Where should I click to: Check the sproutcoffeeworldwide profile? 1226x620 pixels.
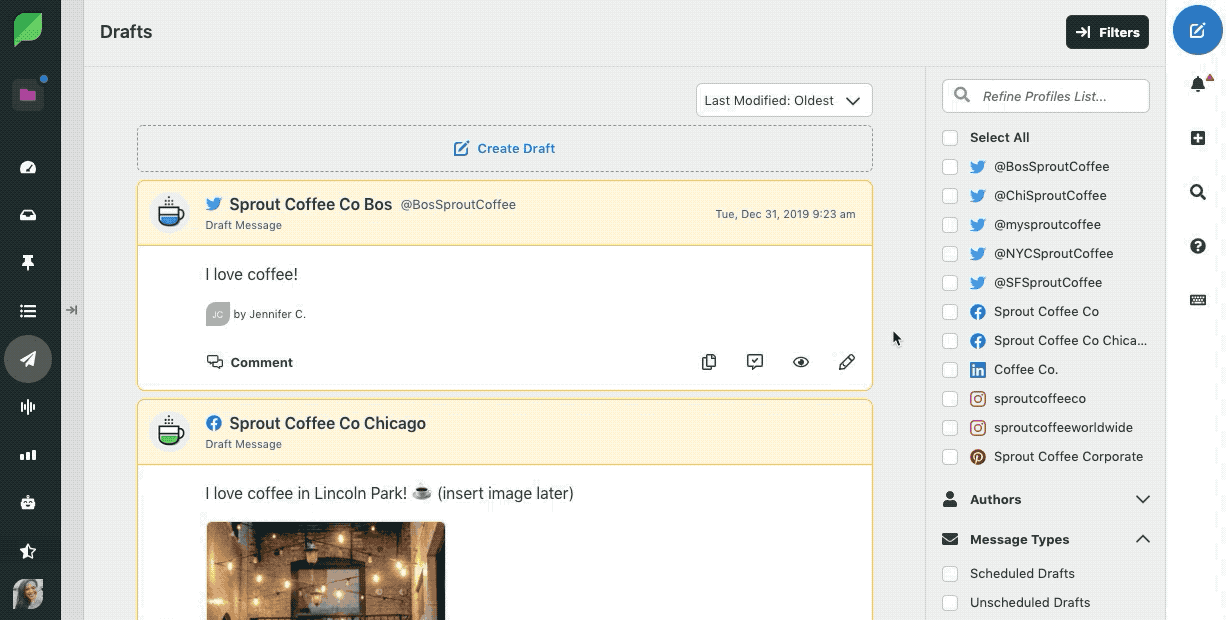pyautogui.click(x=950, y=428)
